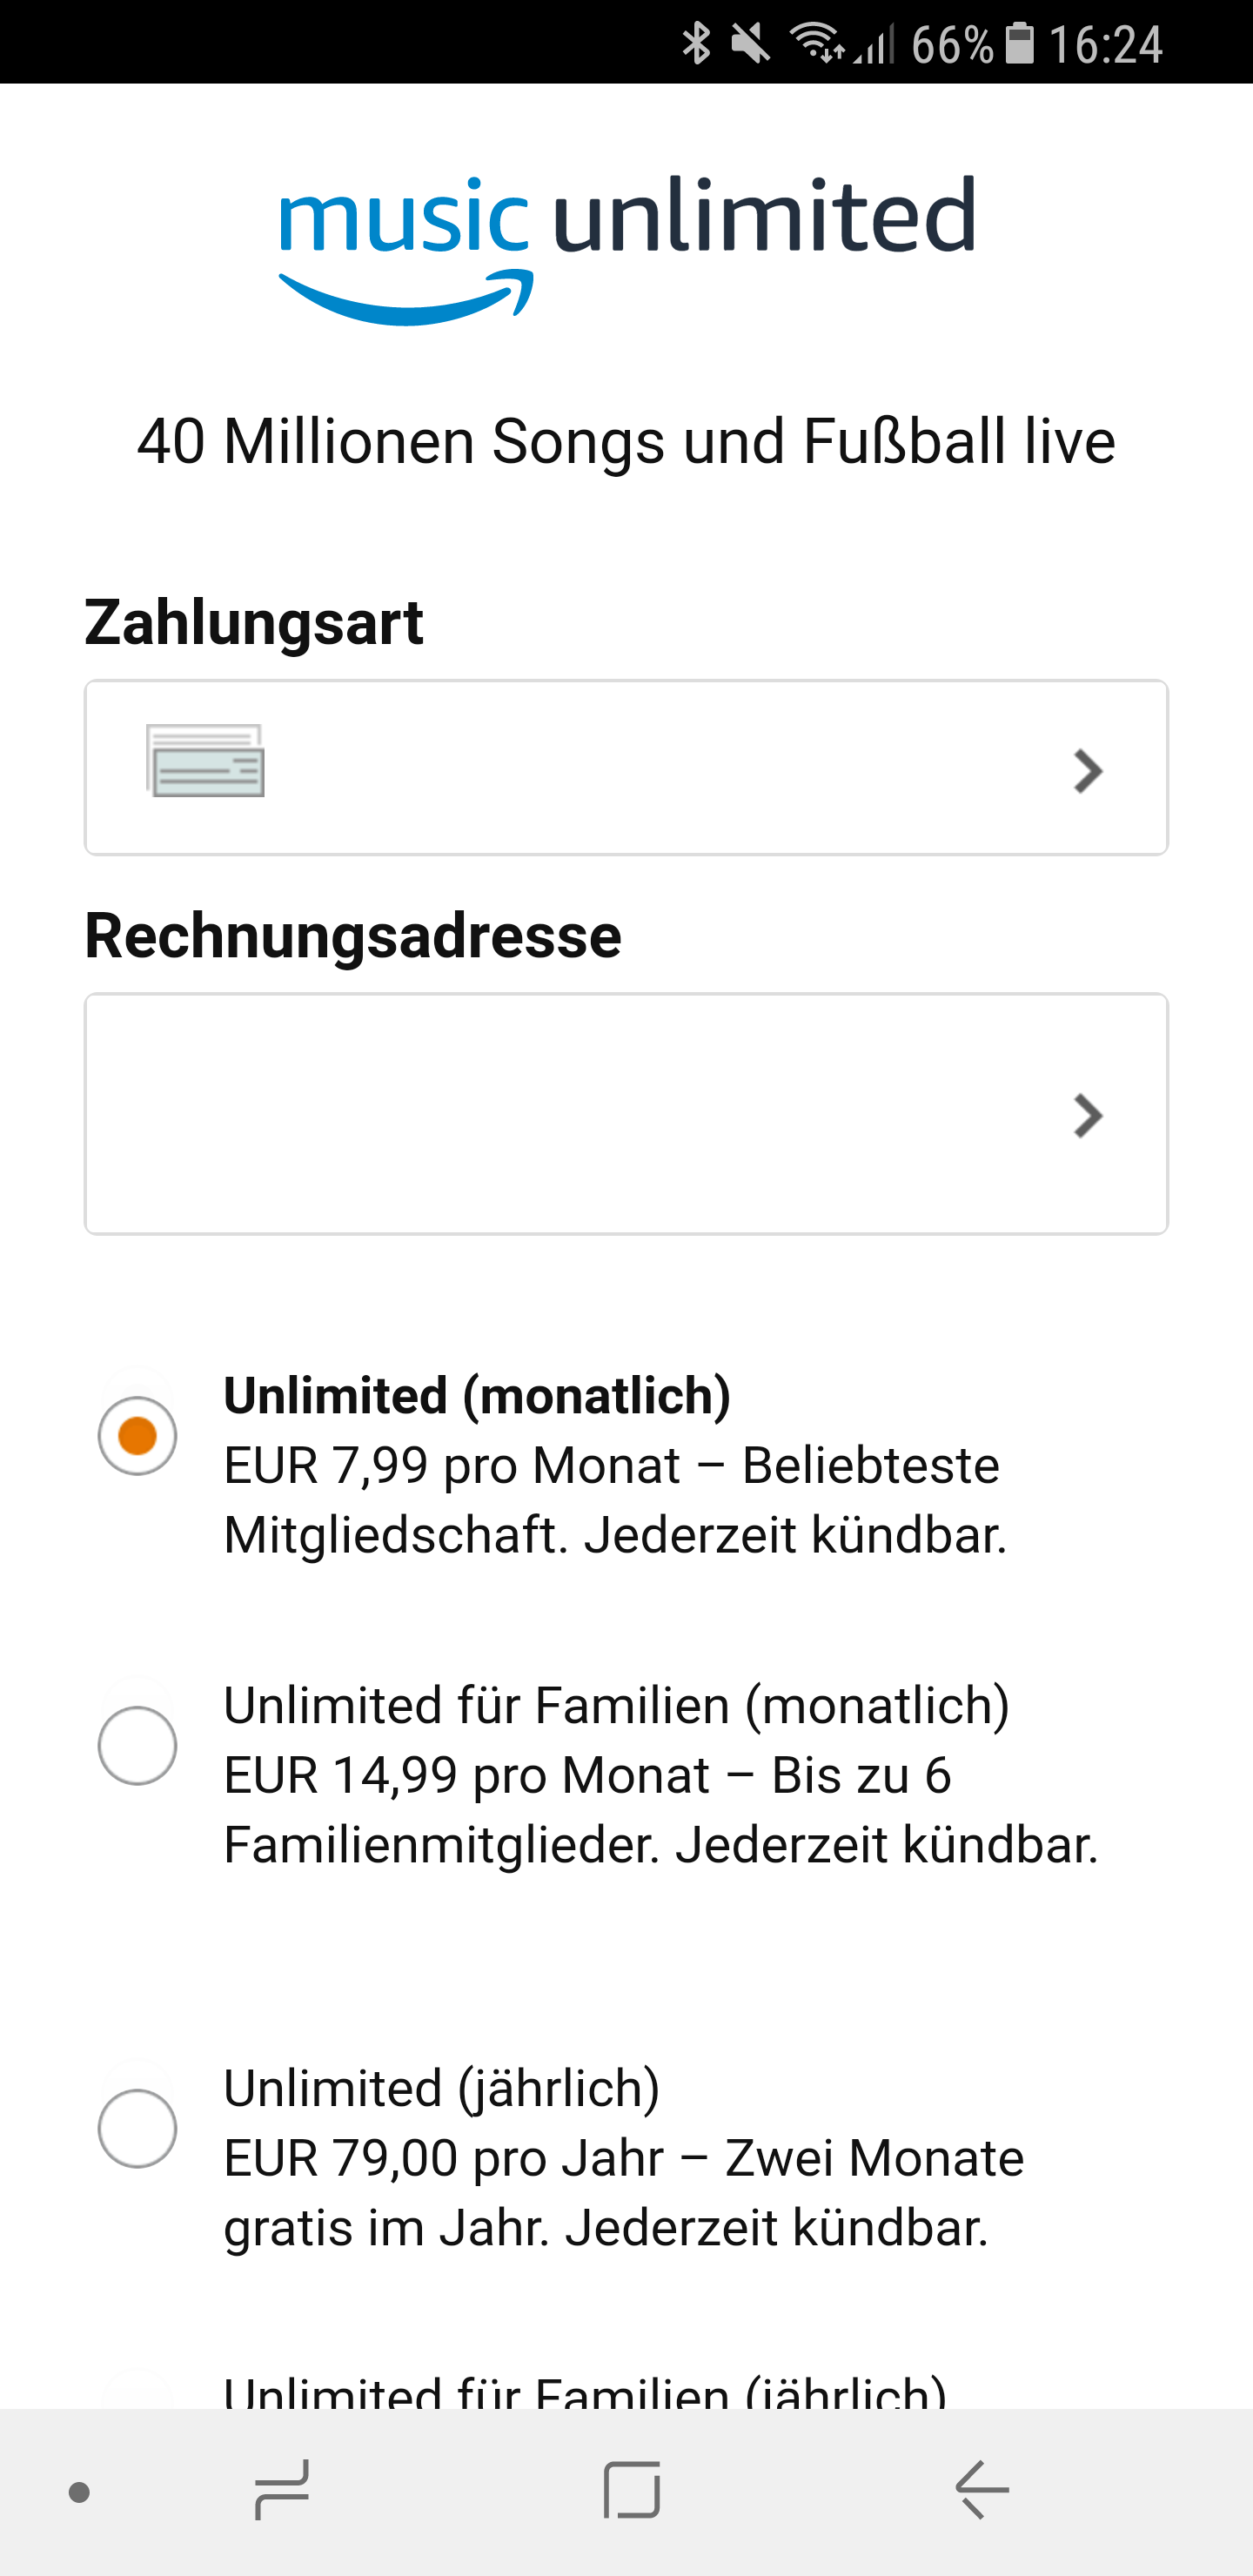Tap the EUR 79,00 pro Jahr description
This screenshot has width=1253, height=2576.
coord(624,2193)
